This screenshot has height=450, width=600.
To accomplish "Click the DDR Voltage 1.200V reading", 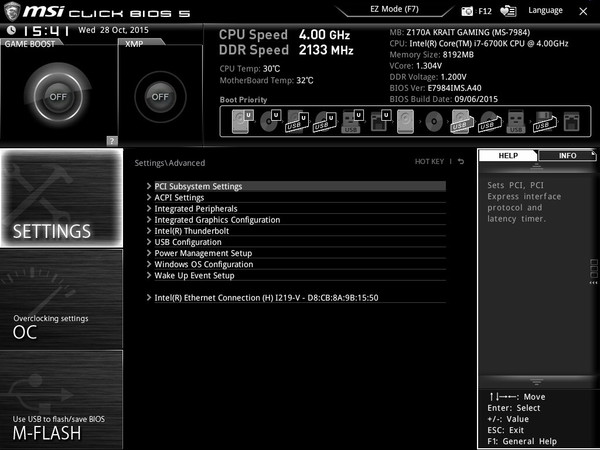I will (x=428, y=77).
